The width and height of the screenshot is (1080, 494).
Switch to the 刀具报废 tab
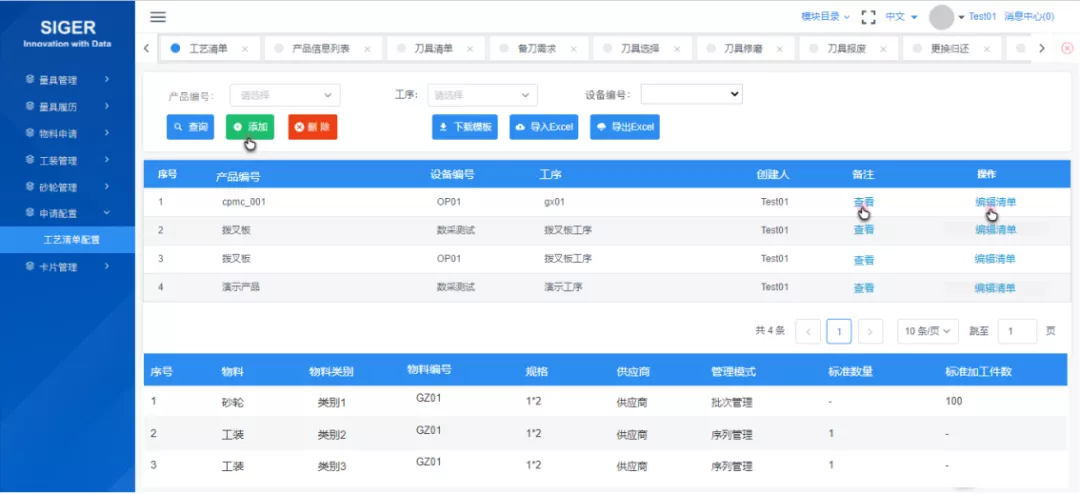pyautogui.click(x=847, y=49)
